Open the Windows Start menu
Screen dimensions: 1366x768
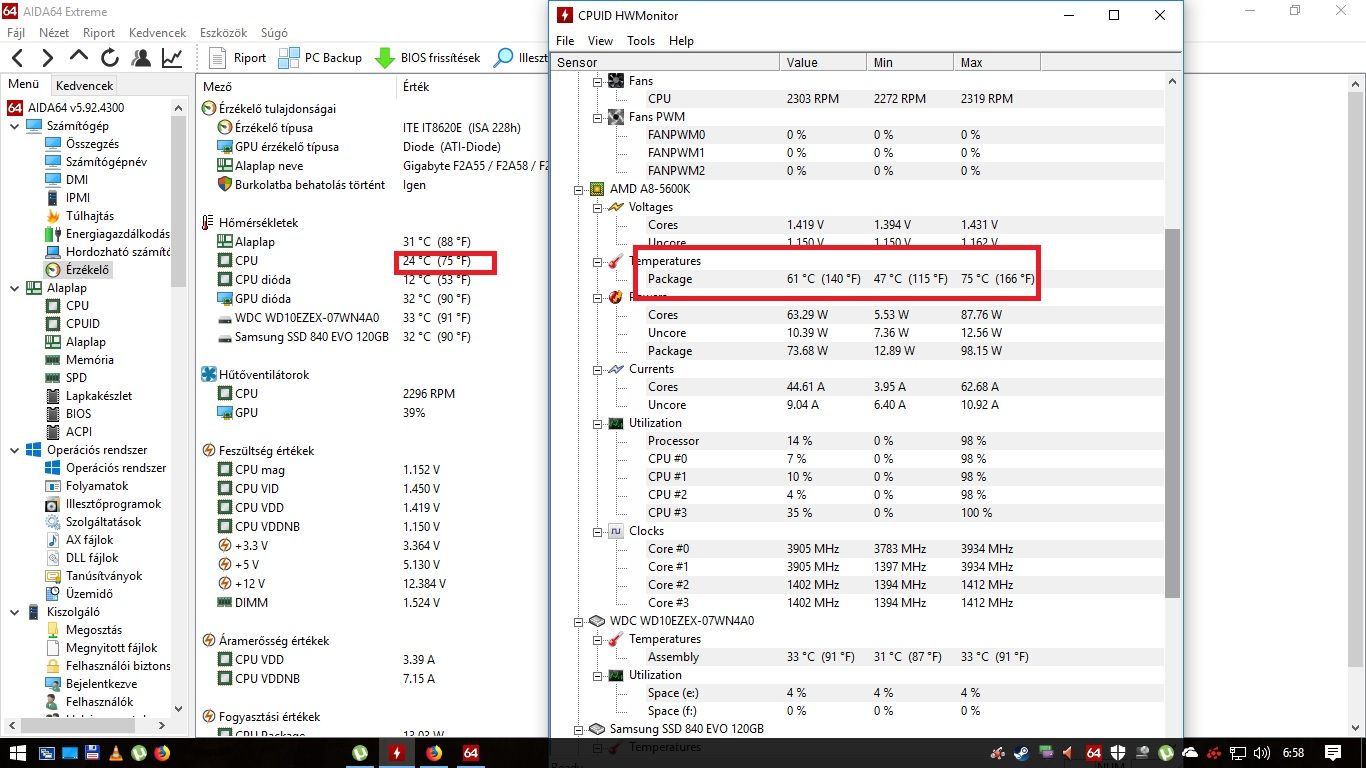tap(18, 753)
